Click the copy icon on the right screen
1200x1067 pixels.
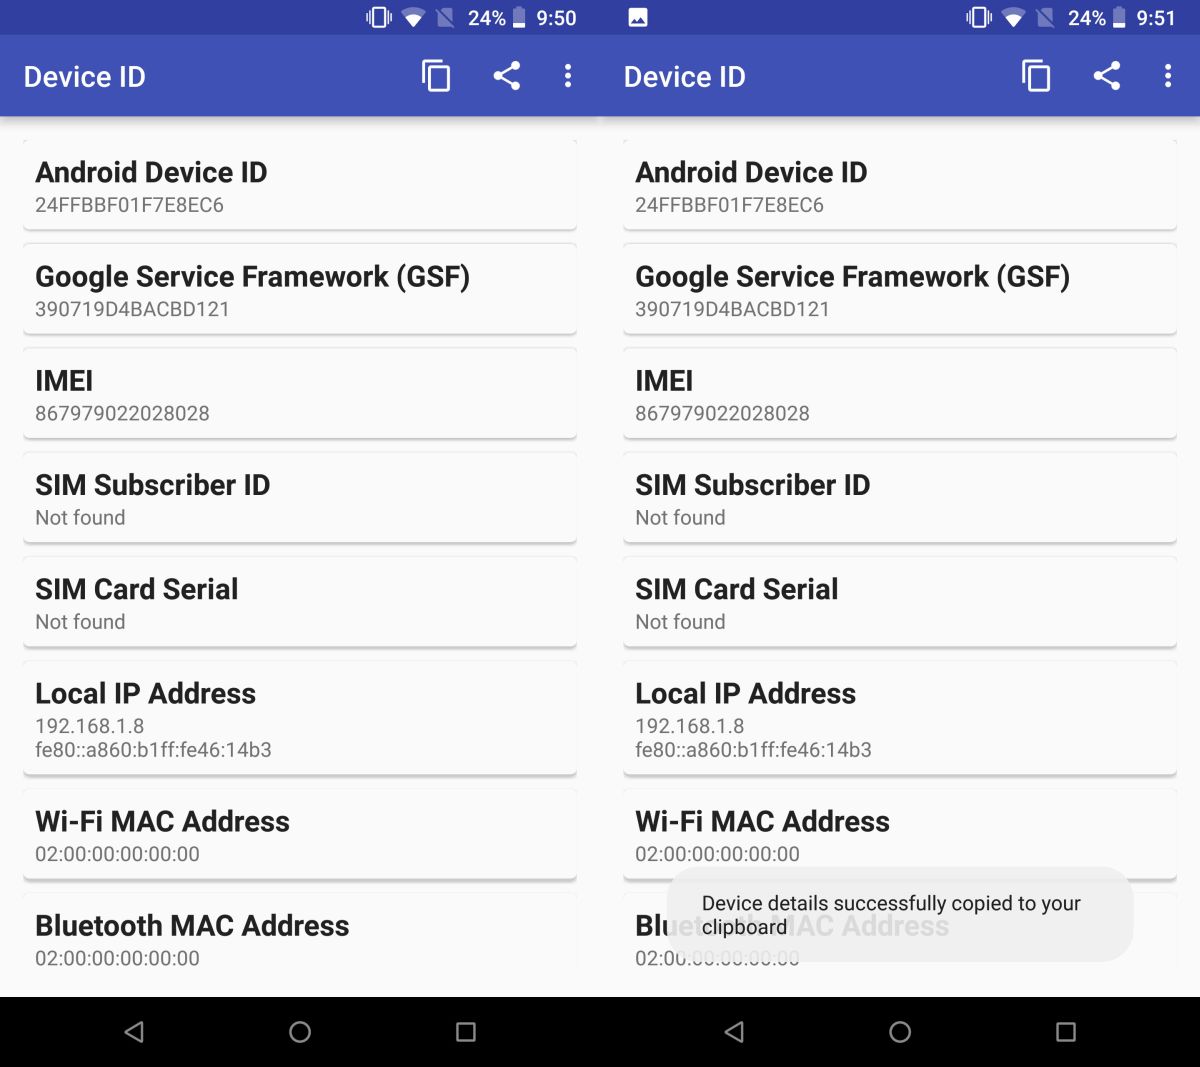point(1036,76)
